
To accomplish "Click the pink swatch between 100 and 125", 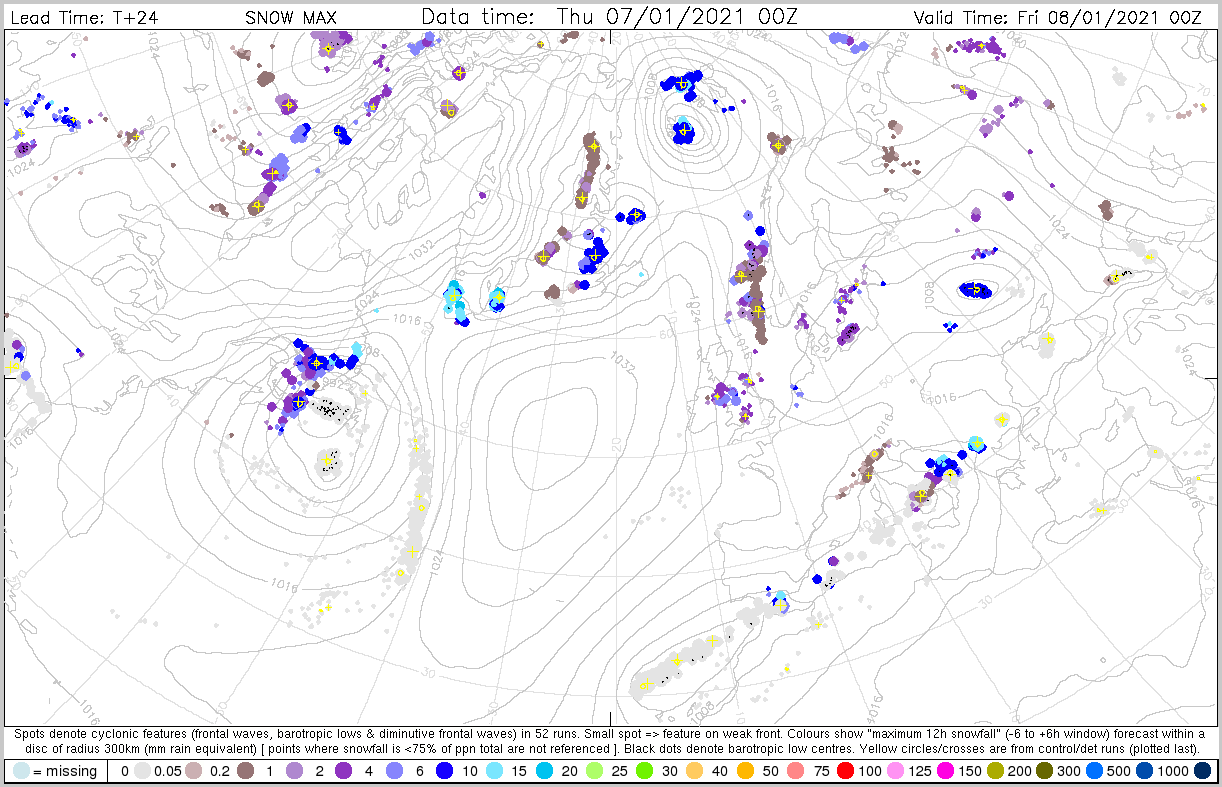I will tap(895, 770).
